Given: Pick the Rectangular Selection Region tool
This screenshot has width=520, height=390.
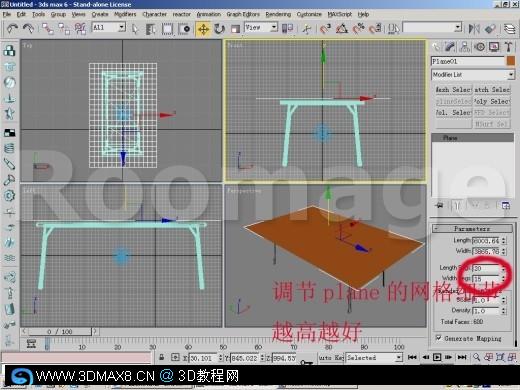Looking at the screenshot, I should [167, 29].
